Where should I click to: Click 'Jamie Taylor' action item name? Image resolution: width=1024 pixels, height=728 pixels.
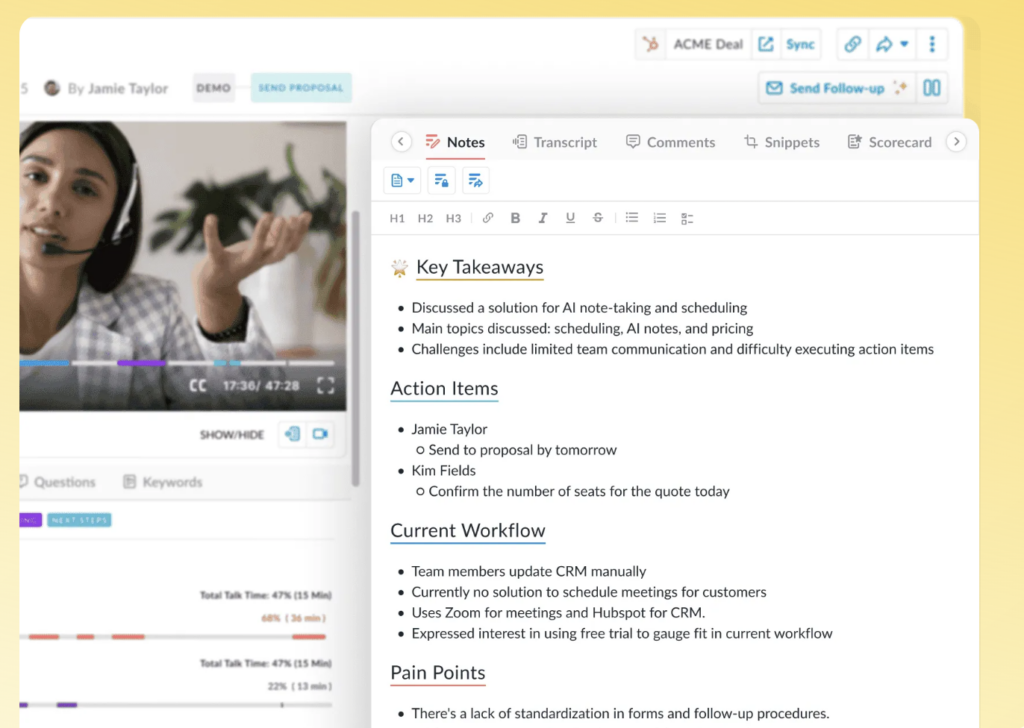449,430
